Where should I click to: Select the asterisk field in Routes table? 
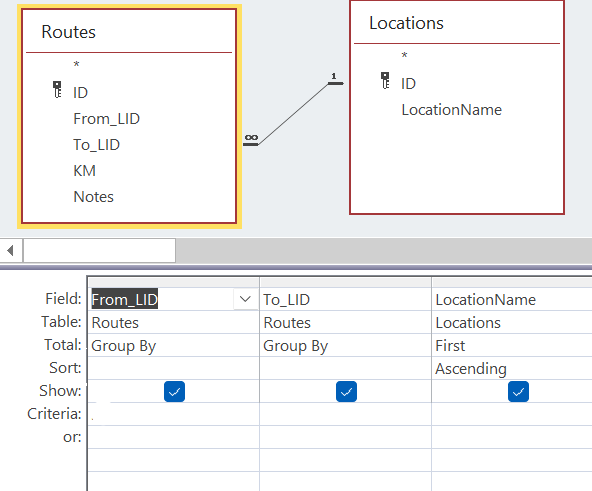(76, 65)
